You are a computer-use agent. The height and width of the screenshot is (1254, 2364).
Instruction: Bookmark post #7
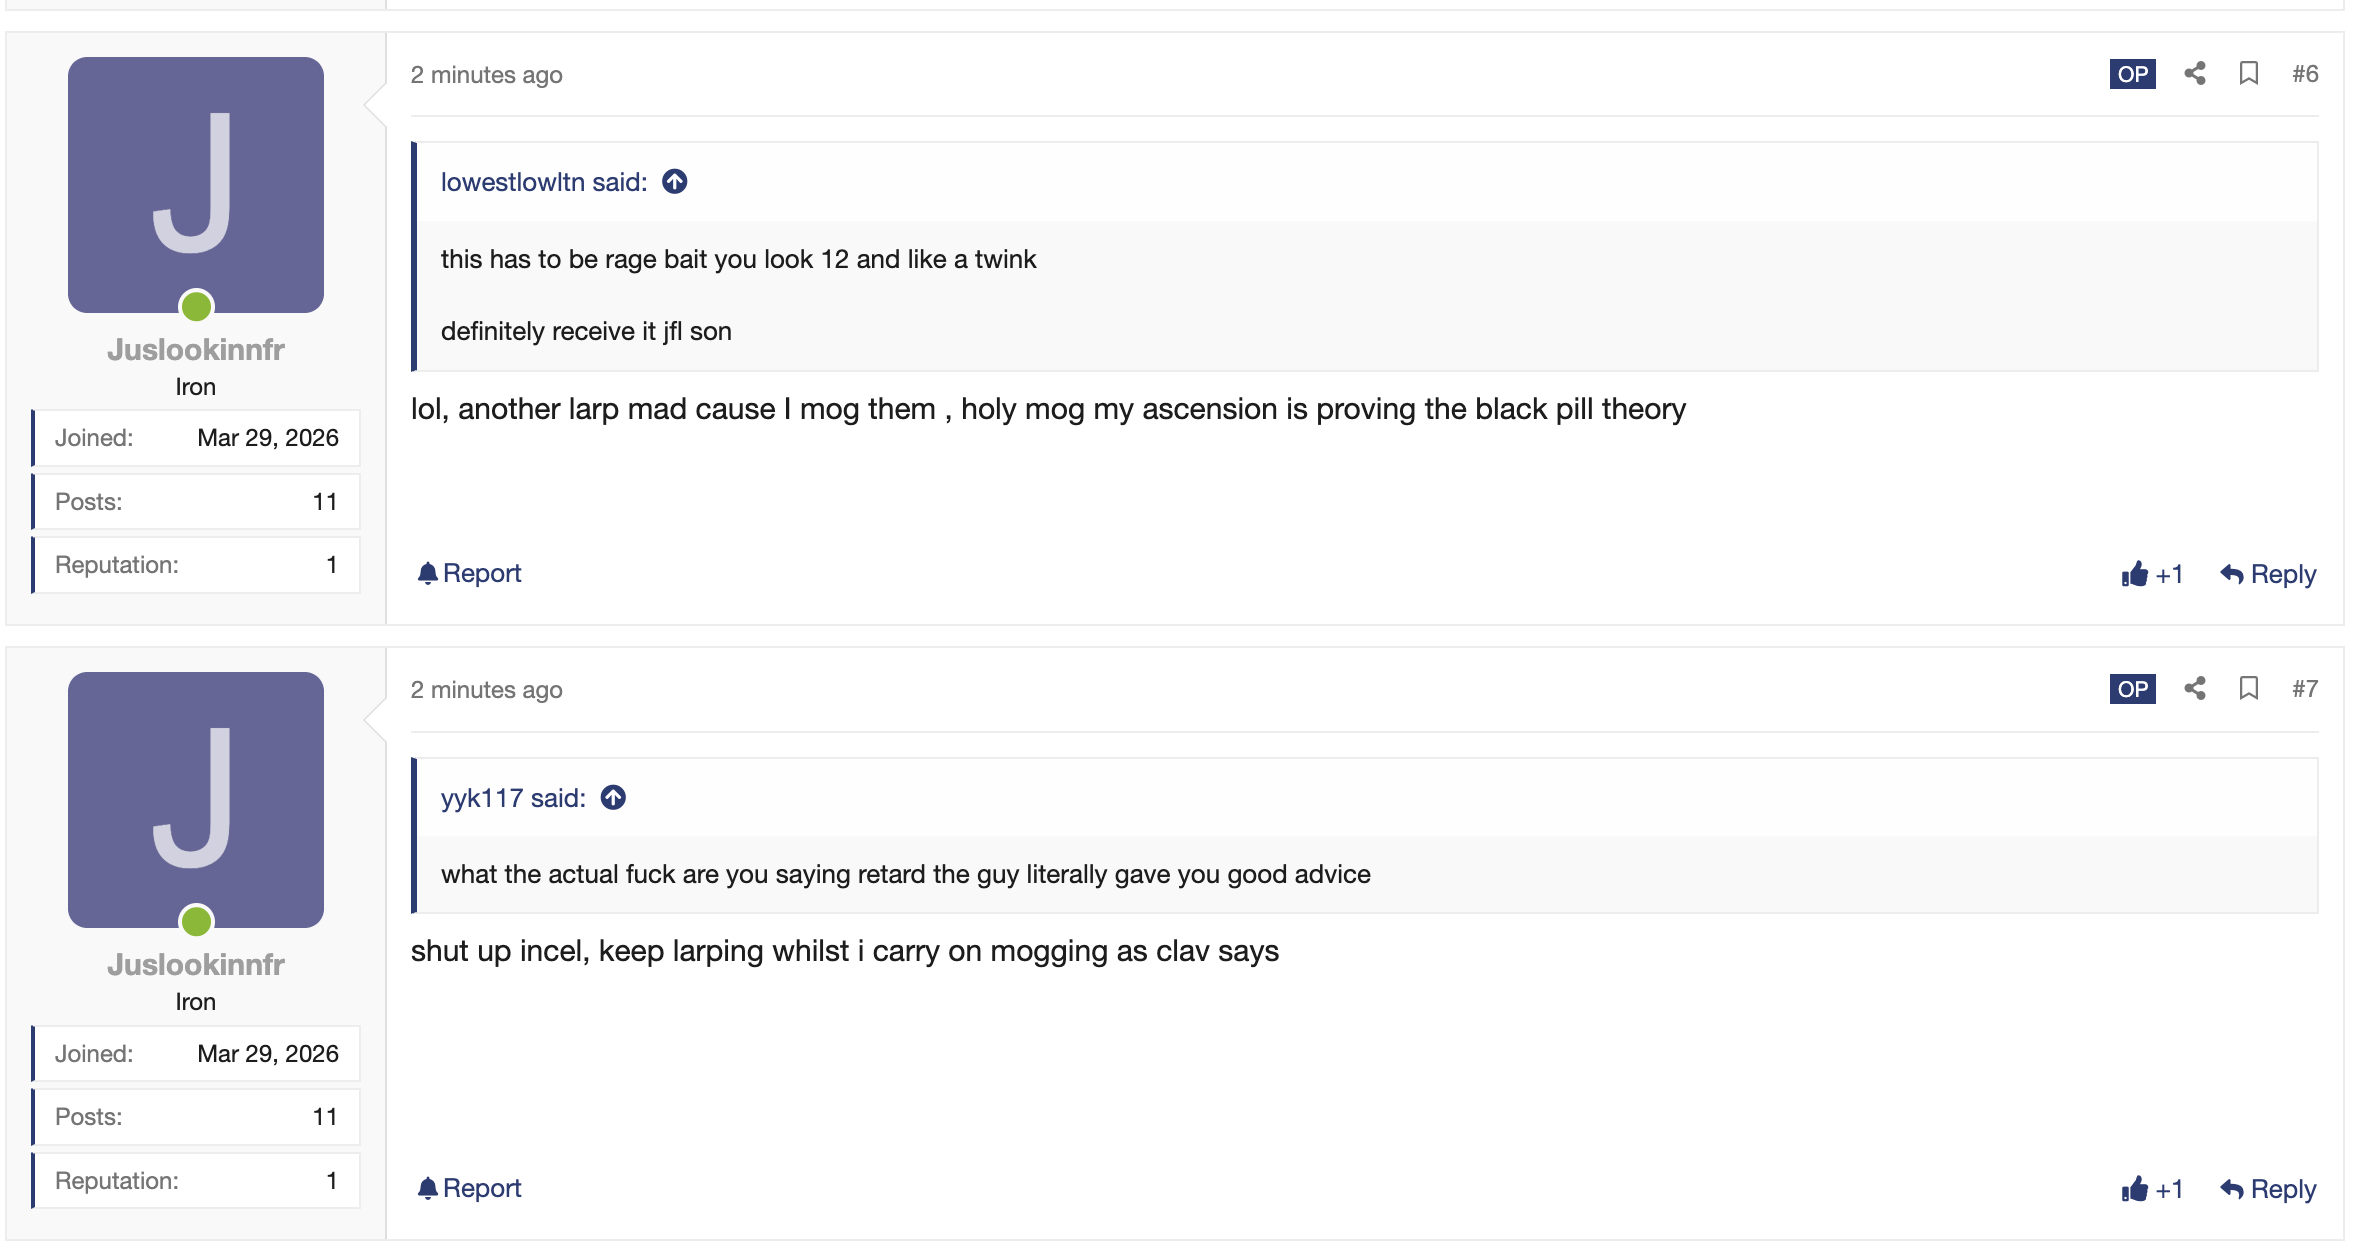[2249, 689]
